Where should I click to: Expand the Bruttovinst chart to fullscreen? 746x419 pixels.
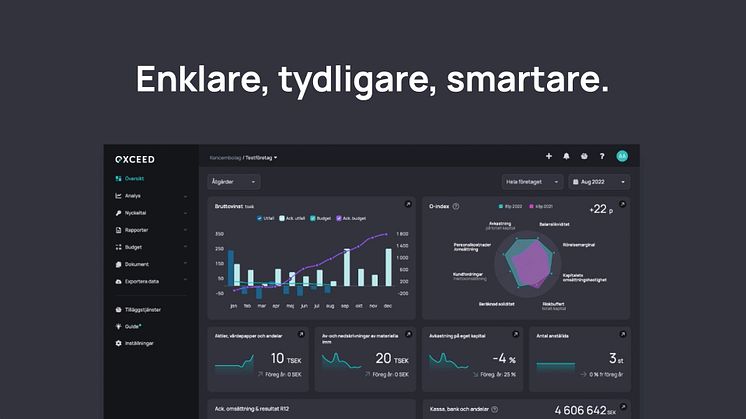click(x=407, y=204)
